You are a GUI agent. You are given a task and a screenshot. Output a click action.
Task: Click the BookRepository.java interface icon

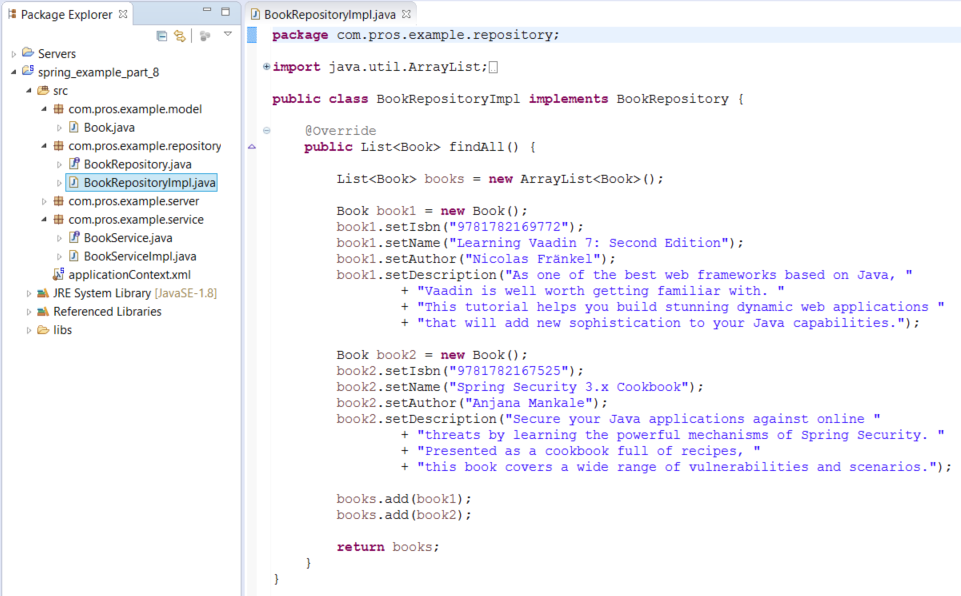point(74,163)
